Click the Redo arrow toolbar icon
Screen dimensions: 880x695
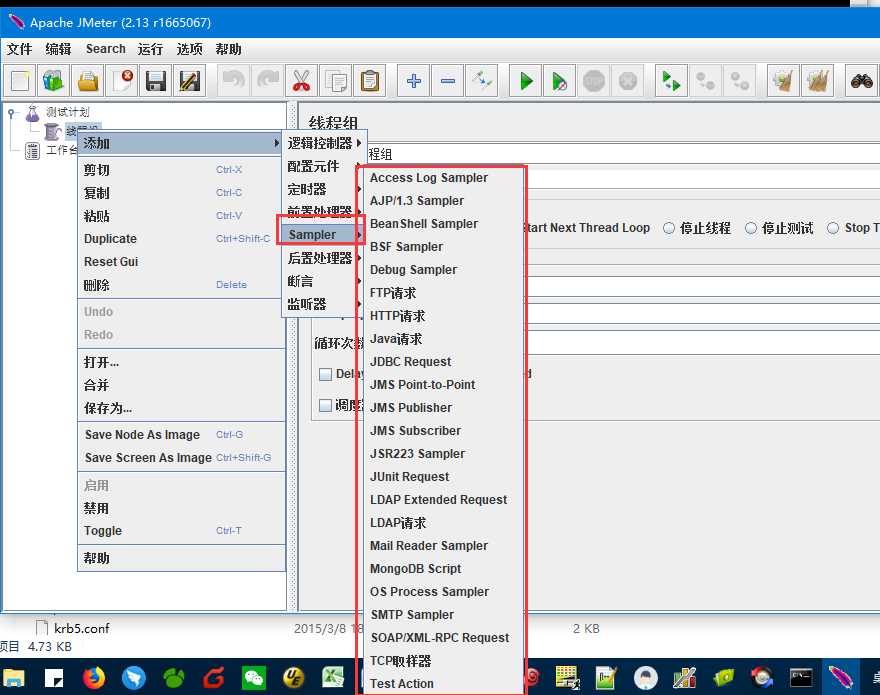268,81
